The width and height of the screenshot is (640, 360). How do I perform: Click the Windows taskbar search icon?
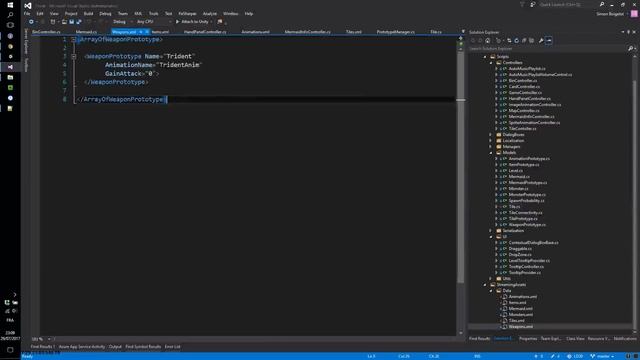click(10, 15)
